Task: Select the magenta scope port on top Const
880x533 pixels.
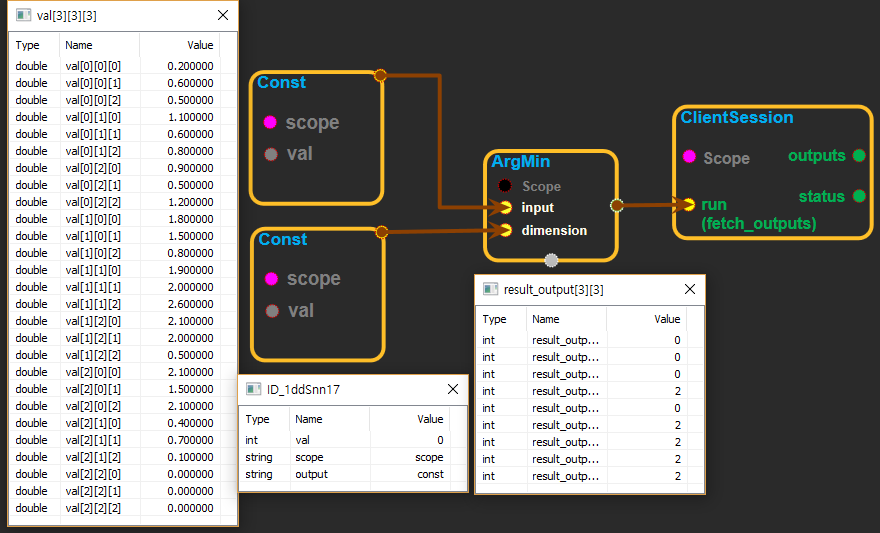Action: pyautogui.click(x=270, y=123)
